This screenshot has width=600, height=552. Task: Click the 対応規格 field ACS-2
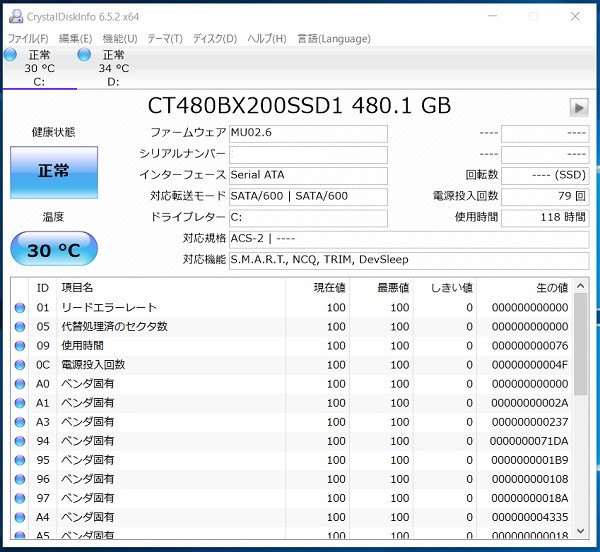409,239
